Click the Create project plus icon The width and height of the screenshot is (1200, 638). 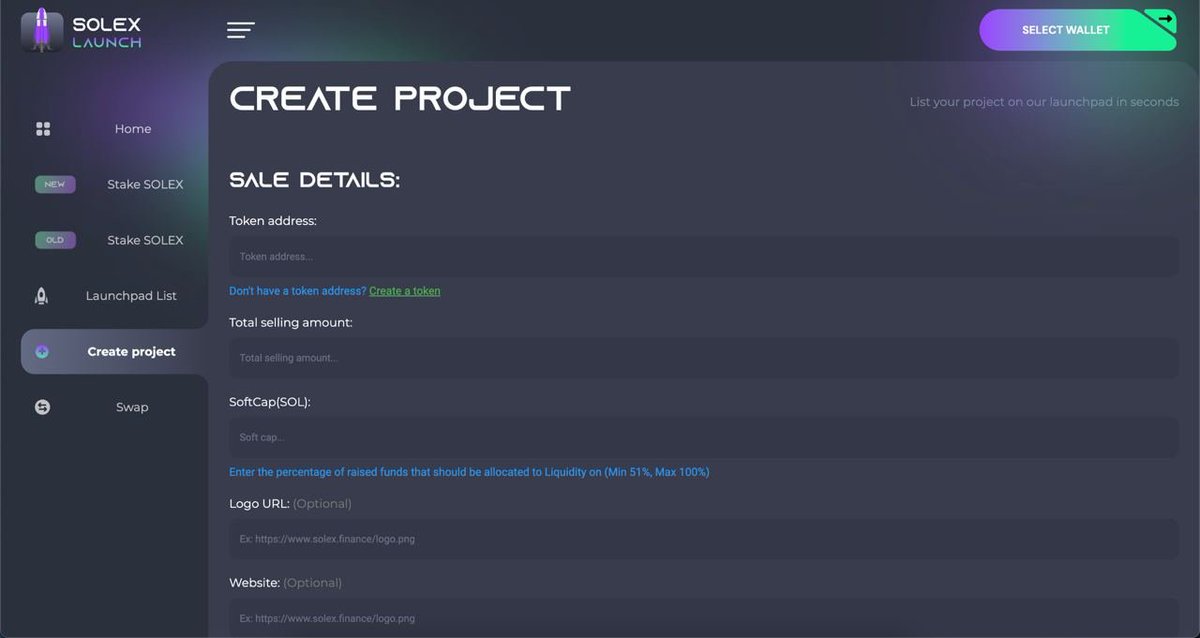click(x=42, y=352)
